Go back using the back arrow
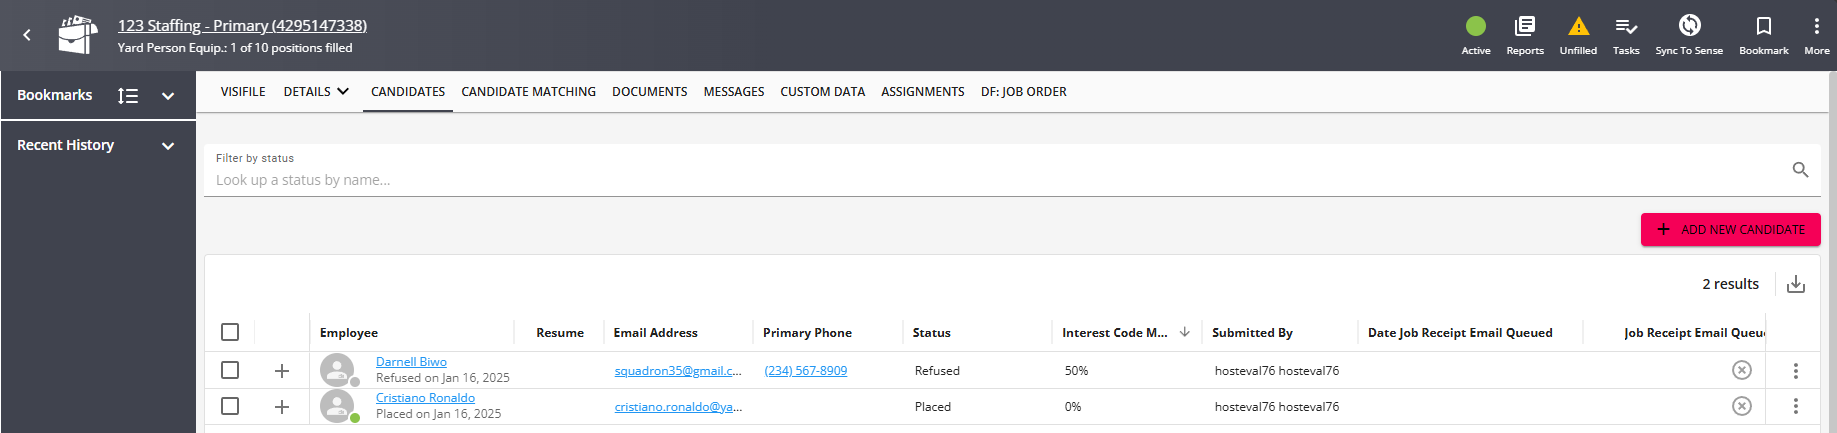The height and width of the screenshot is (433, 1837). click(27, 35)
